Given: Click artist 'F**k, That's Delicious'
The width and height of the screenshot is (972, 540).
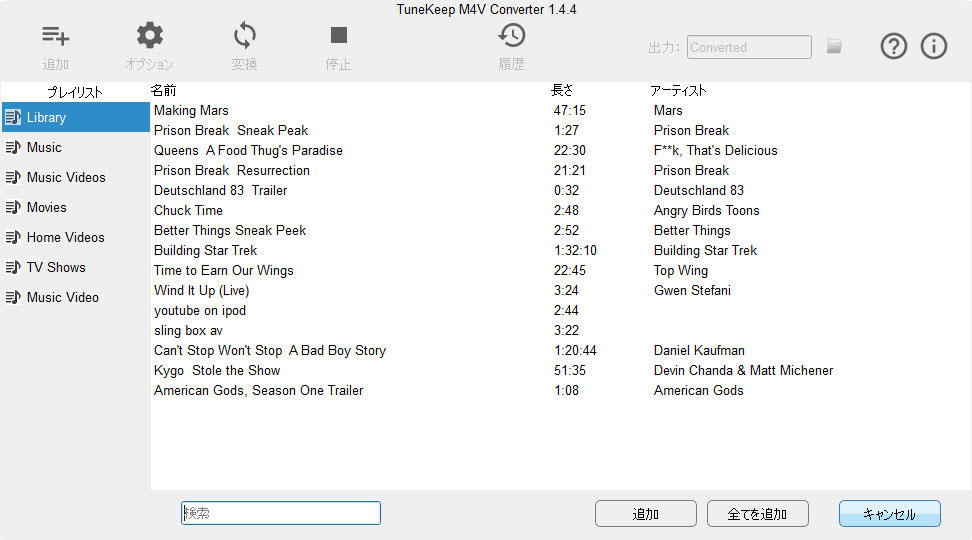Looking at the screenshot, I should [x=715, y=150].
